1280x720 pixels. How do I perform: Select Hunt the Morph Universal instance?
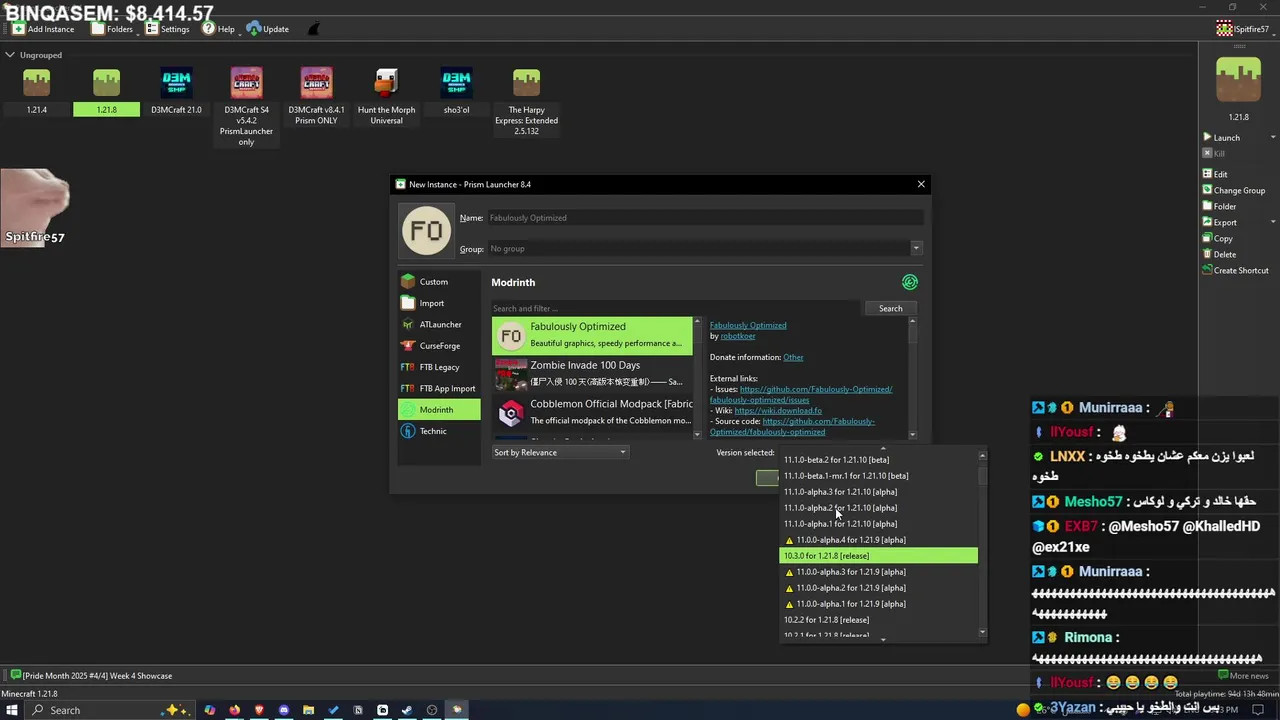tap(386, 96)
